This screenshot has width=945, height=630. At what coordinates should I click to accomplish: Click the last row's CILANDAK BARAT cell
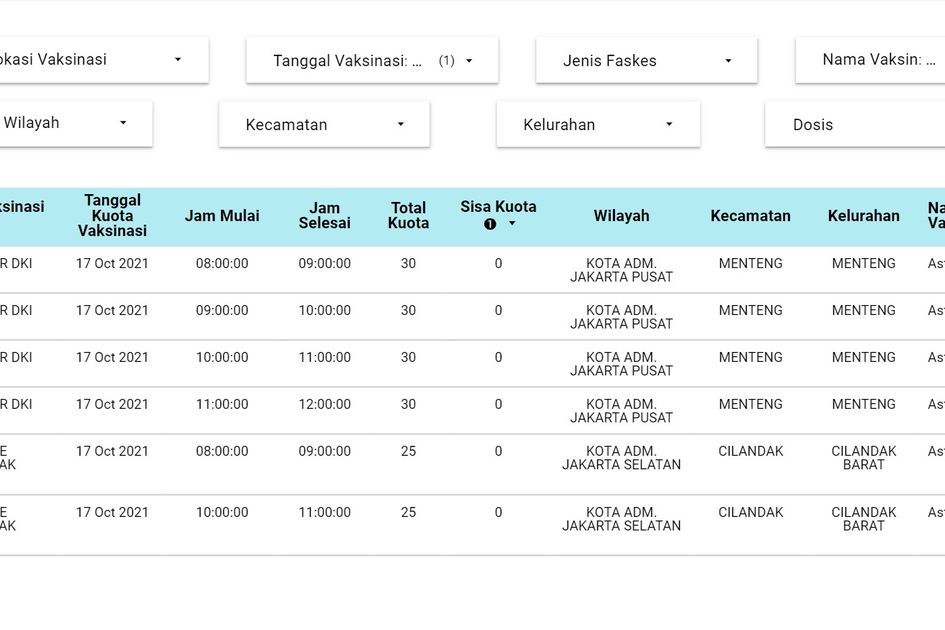point(863,519)
